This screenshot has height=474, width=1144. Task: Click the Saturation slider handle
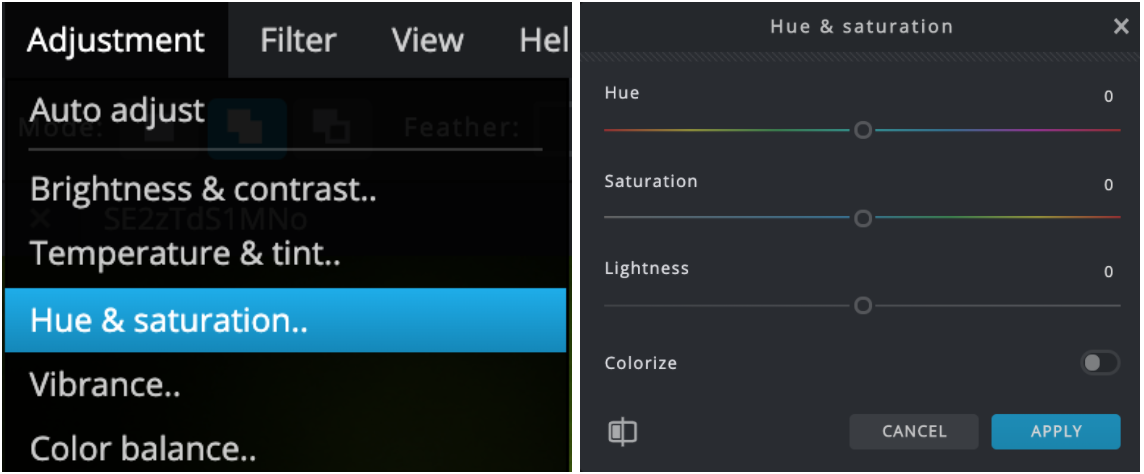(863, 219)
